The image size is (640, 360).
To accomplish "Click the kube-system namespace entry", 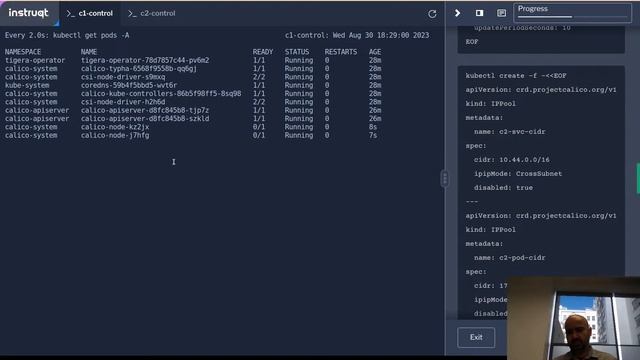I will (x=27, y=85).
